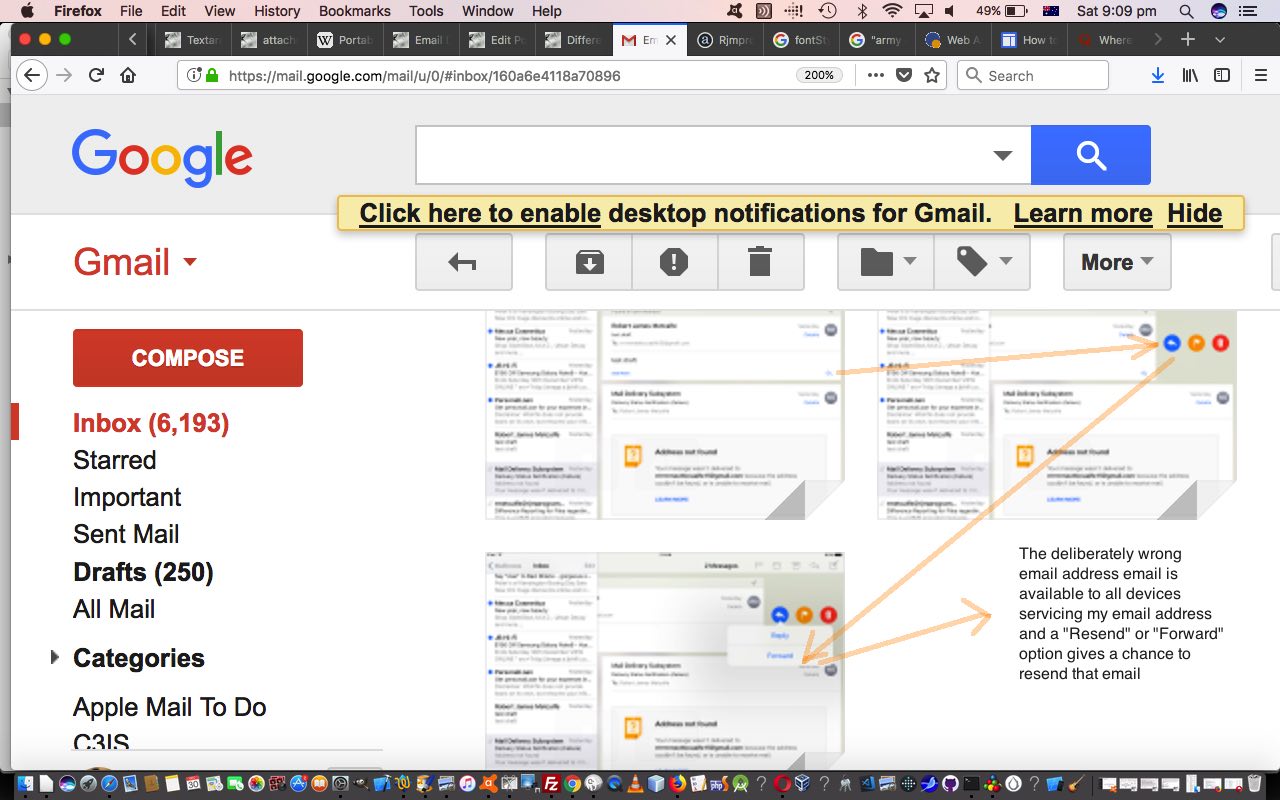Show site information lock icon
The width and height of the screenshot is (1280, 800).
pos(211,75)
